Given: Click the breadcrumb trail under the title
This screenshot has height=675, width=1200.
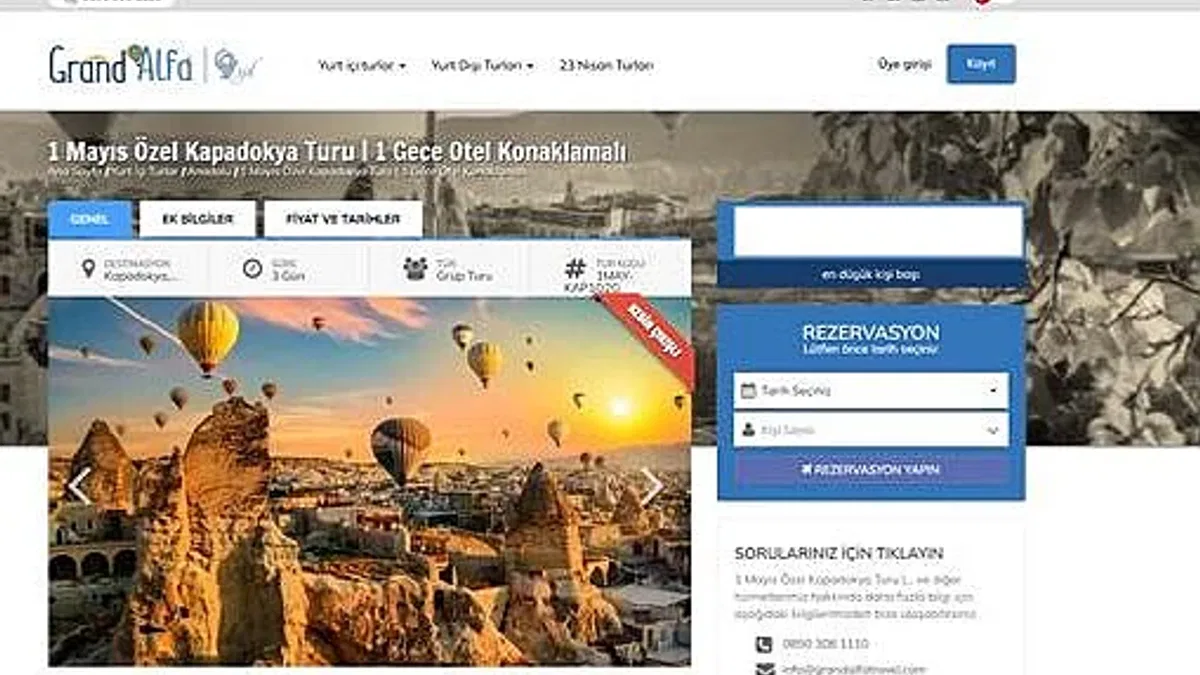Looking at the screenshot, I should [287, 172].
